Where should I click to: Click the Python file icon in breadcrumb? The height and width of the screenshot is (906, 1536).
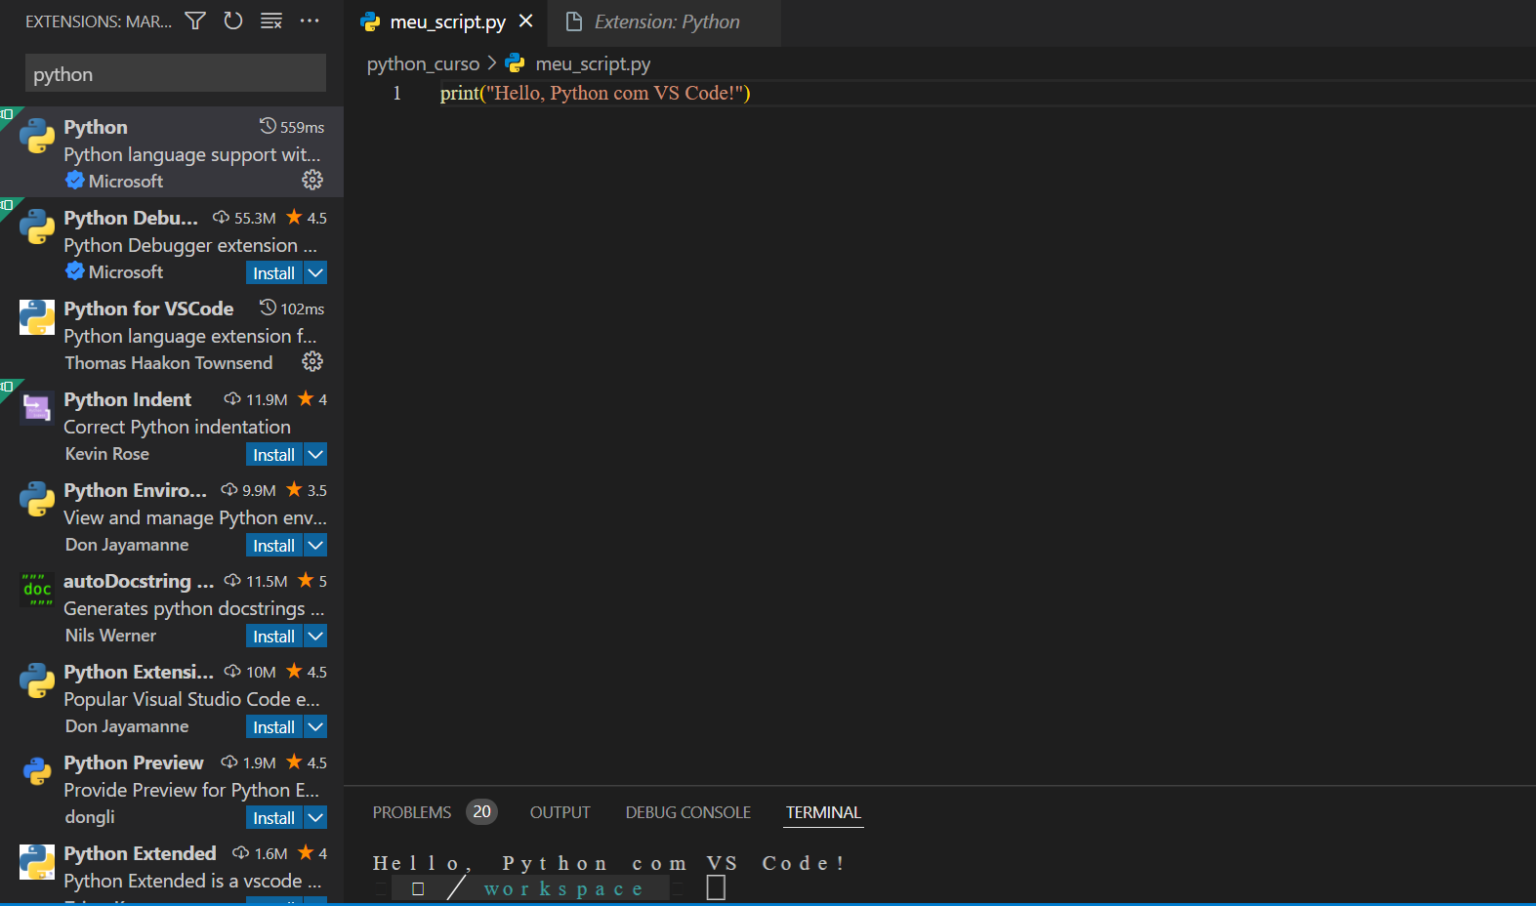(x=515, y=63)
